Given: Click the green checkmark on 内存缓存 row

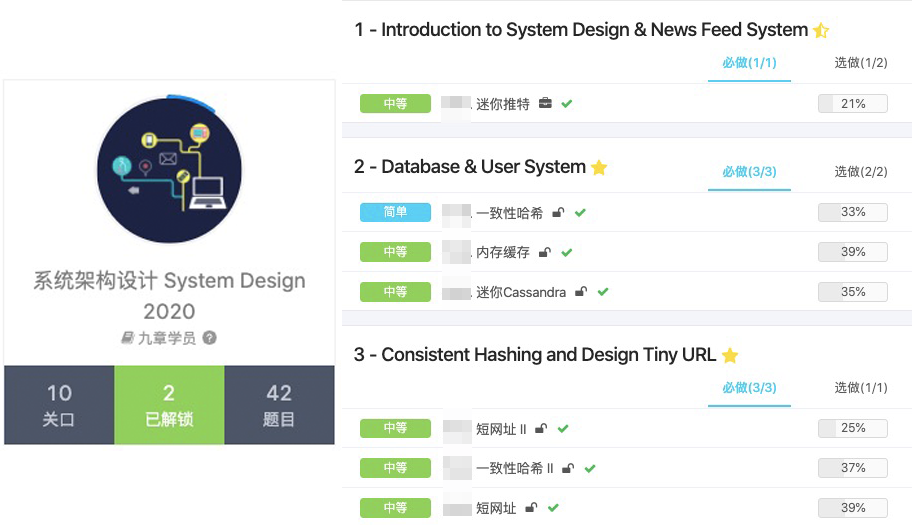Looking at the screenshot, I should (567, 252).
